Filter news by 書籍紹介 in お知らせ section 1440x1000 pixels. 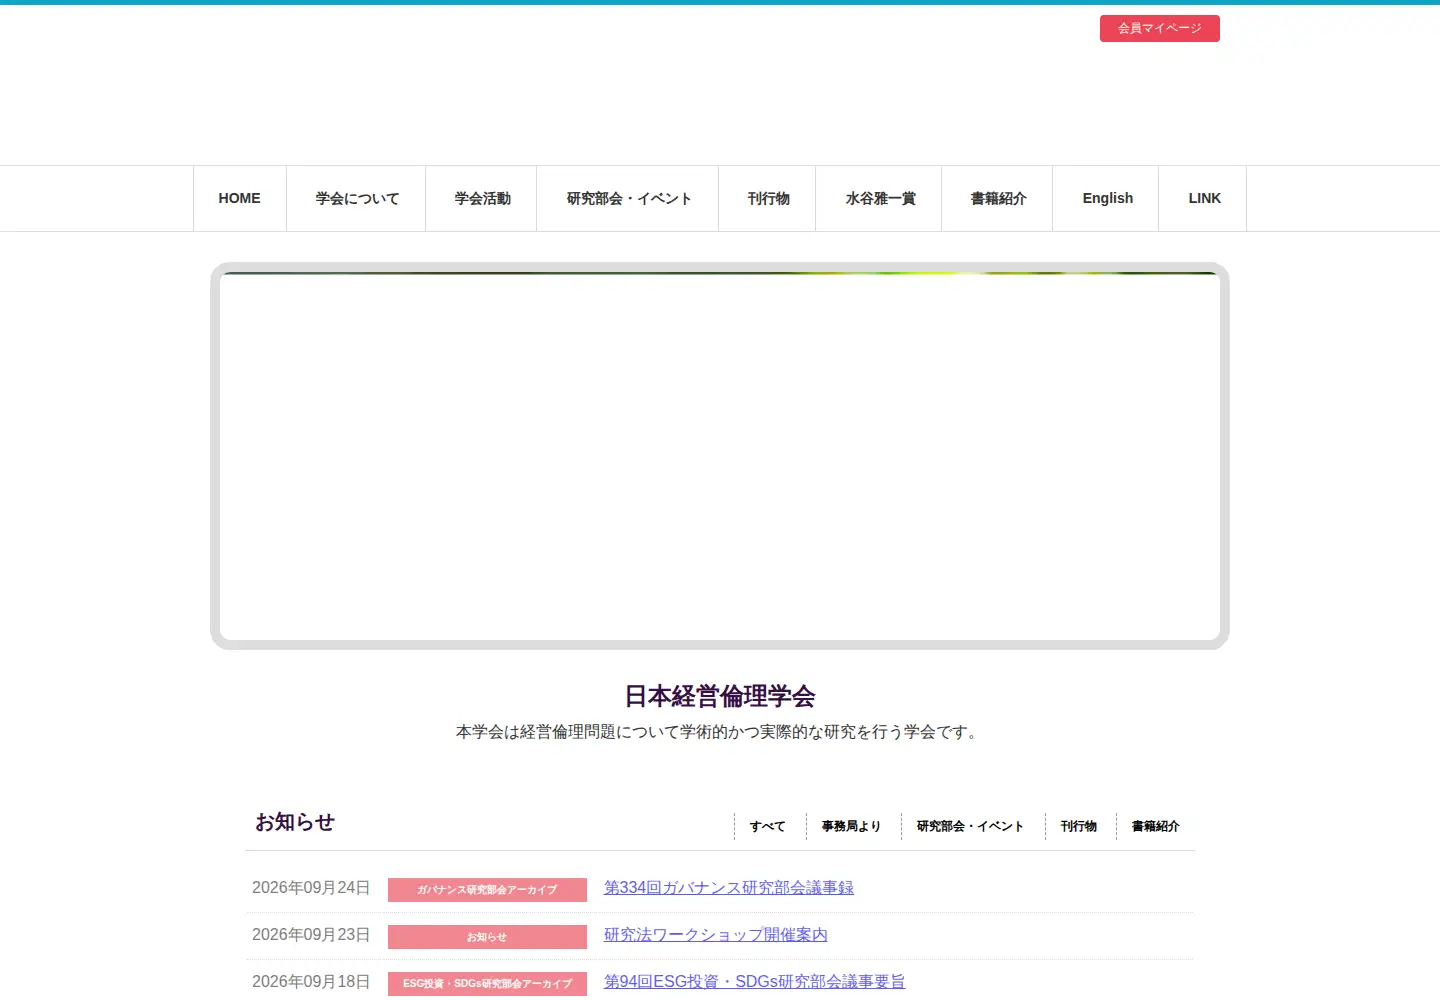[x=1155, y=826]
